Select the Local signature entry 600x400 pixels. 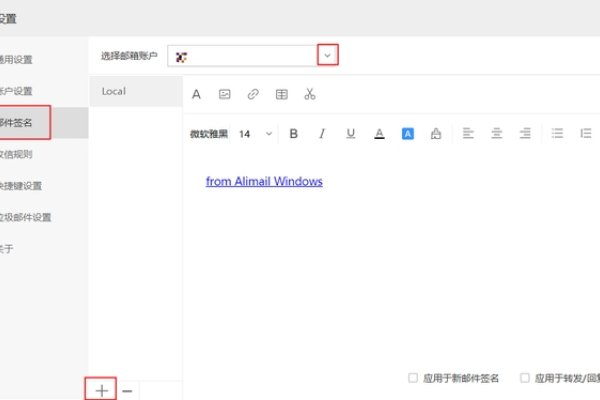click(x=136, y=91)
